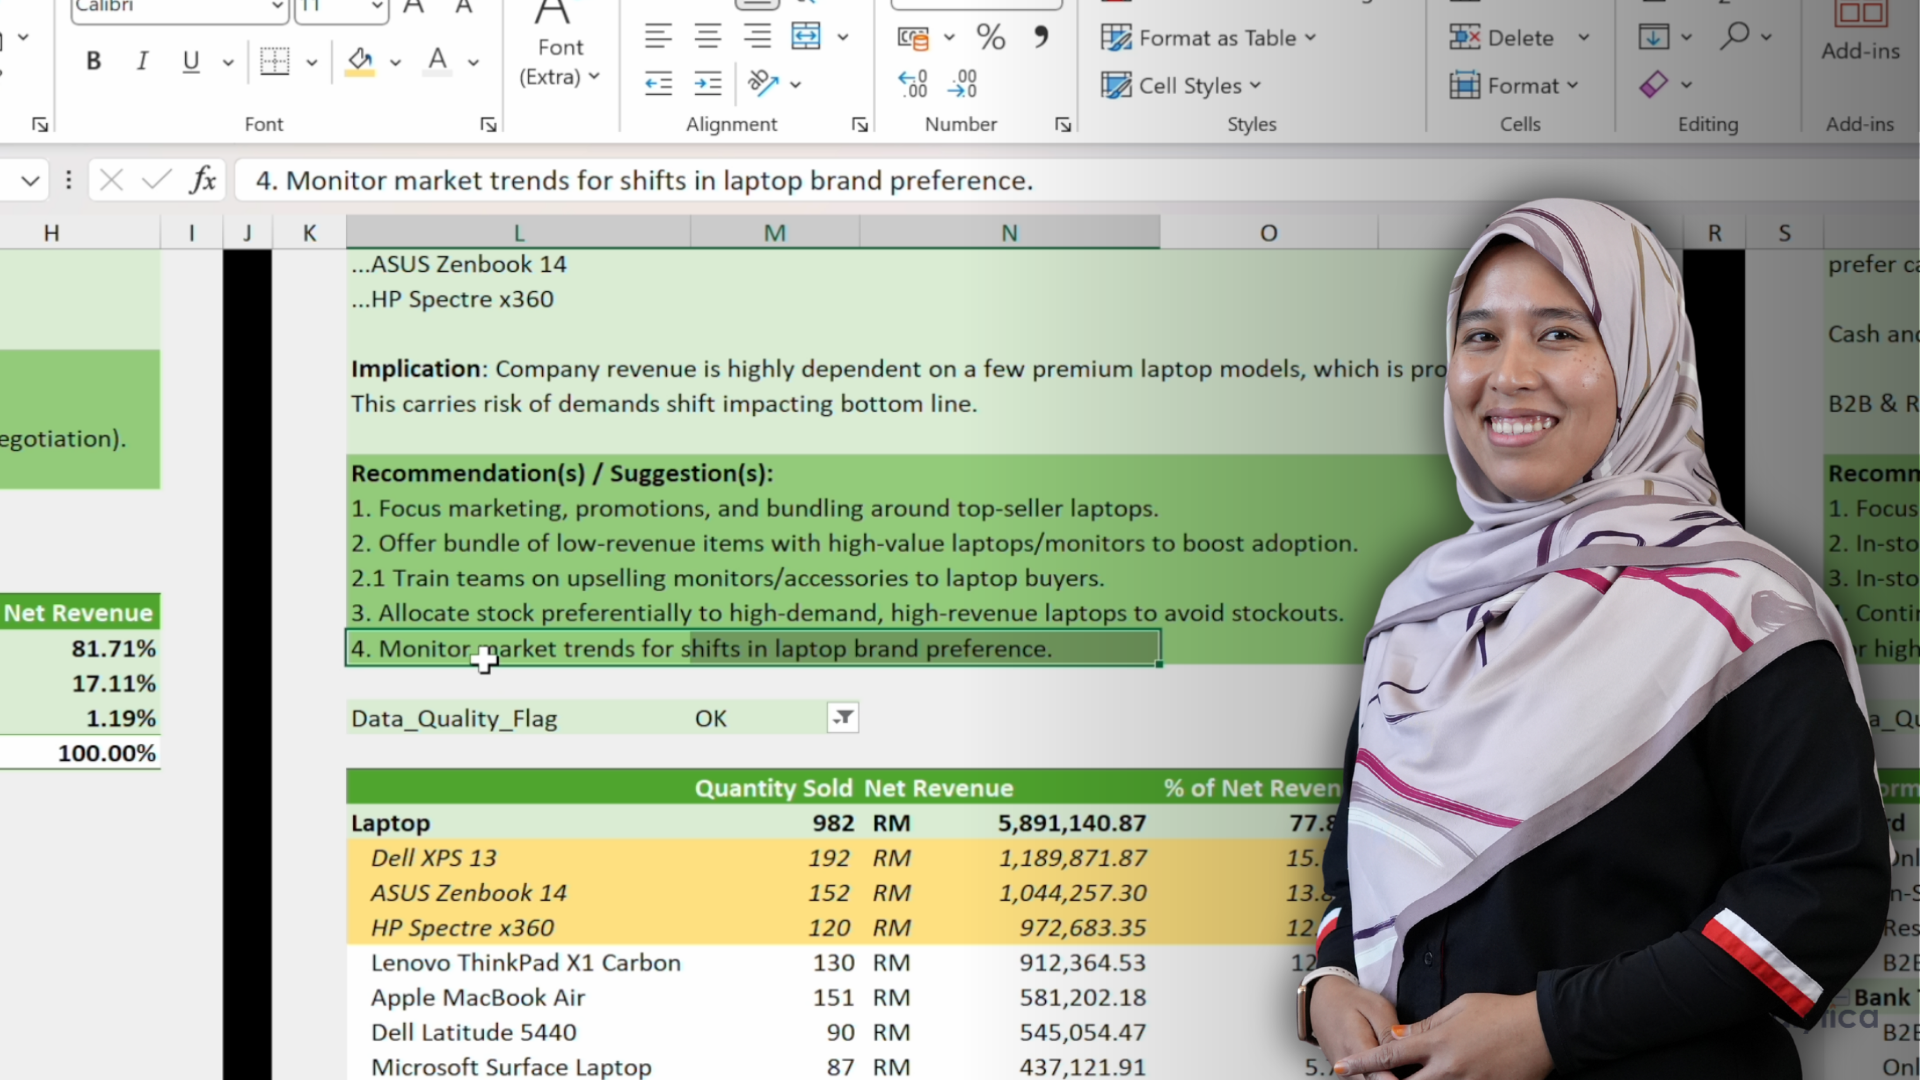Toggle Underline formatting
The width and height of the screenshot is (1920, 1080).
[191, 61]
